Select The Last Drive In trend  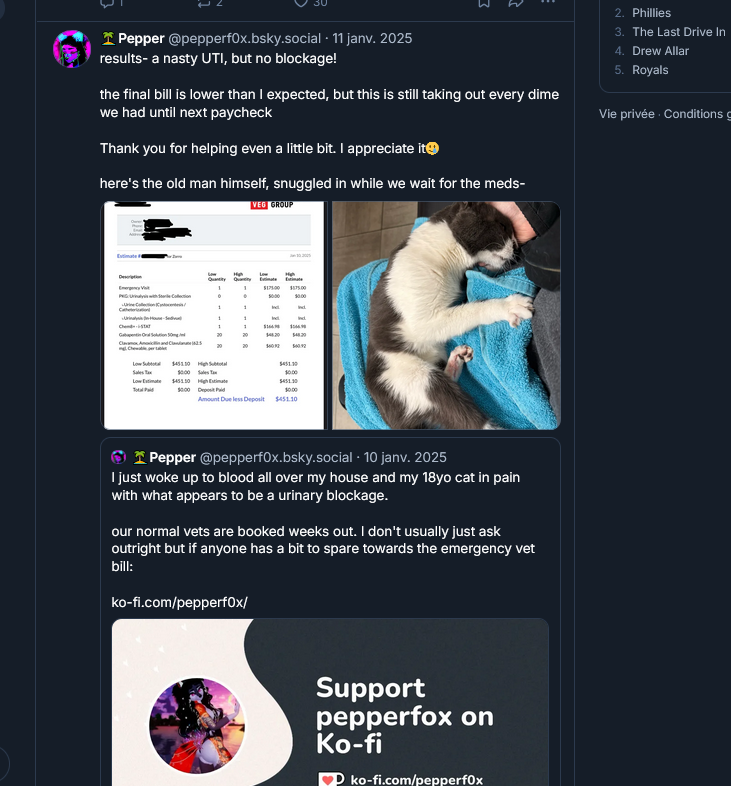678,32
